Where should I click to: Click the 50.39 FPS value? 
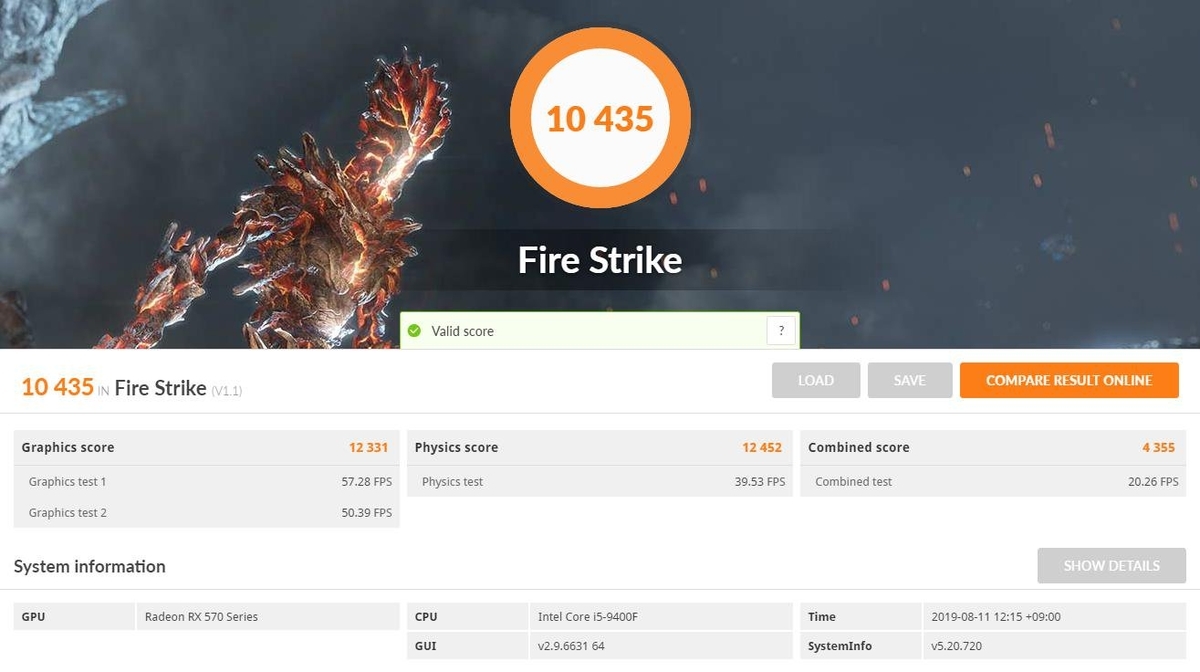tap(366, 512)
